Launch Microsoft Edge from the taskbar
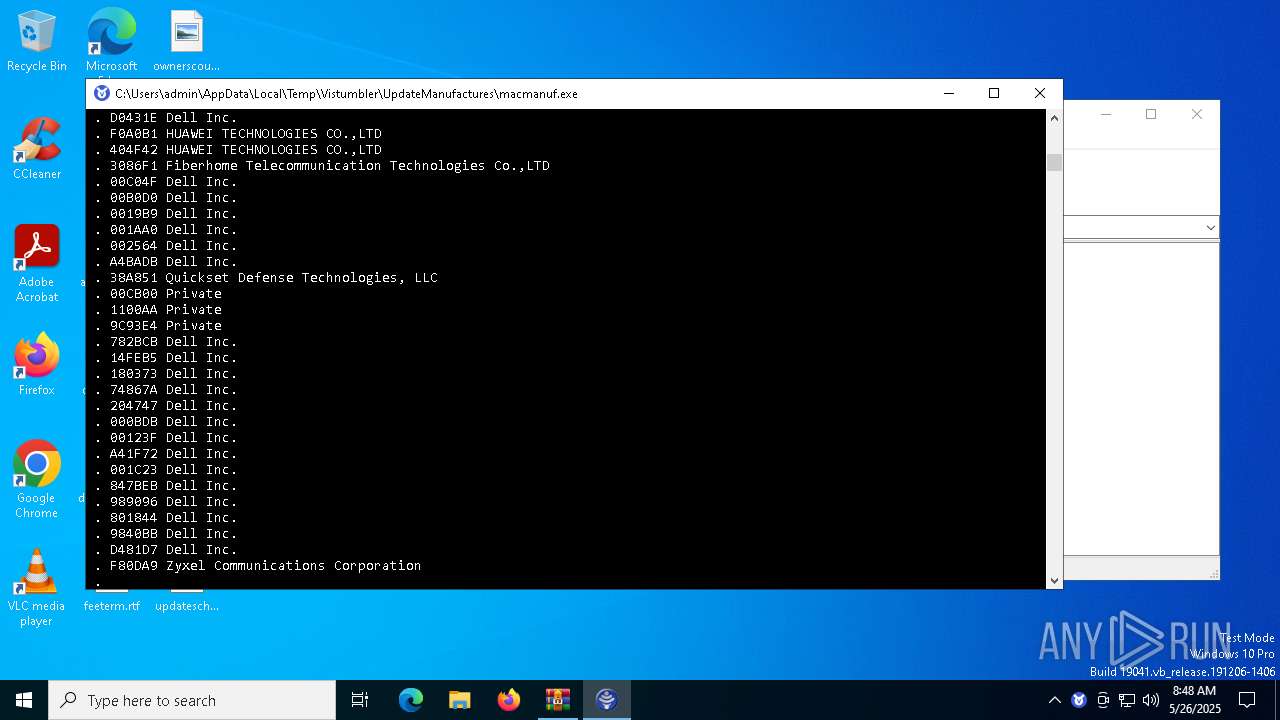 coord(411,700)
